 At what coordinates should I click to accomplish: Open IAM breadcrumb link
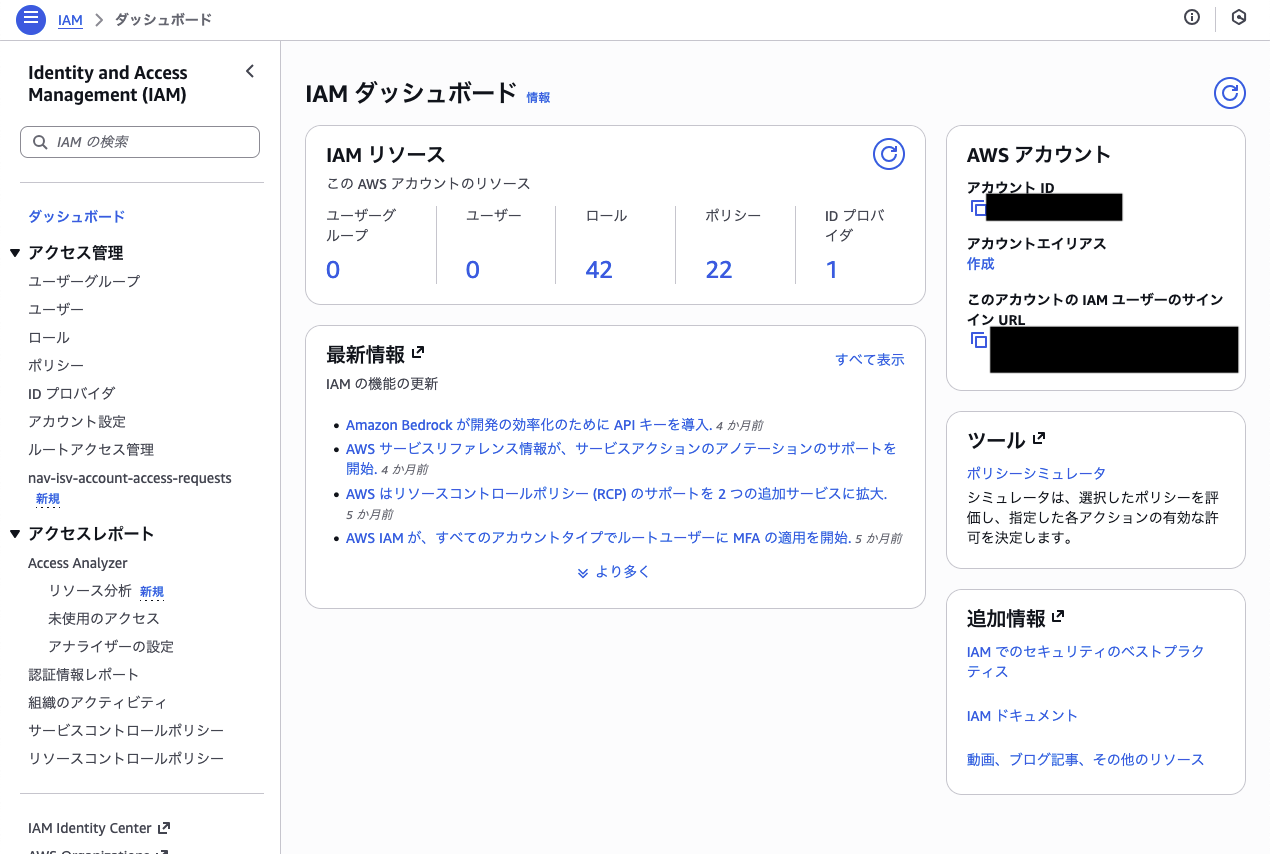point(70,19)
